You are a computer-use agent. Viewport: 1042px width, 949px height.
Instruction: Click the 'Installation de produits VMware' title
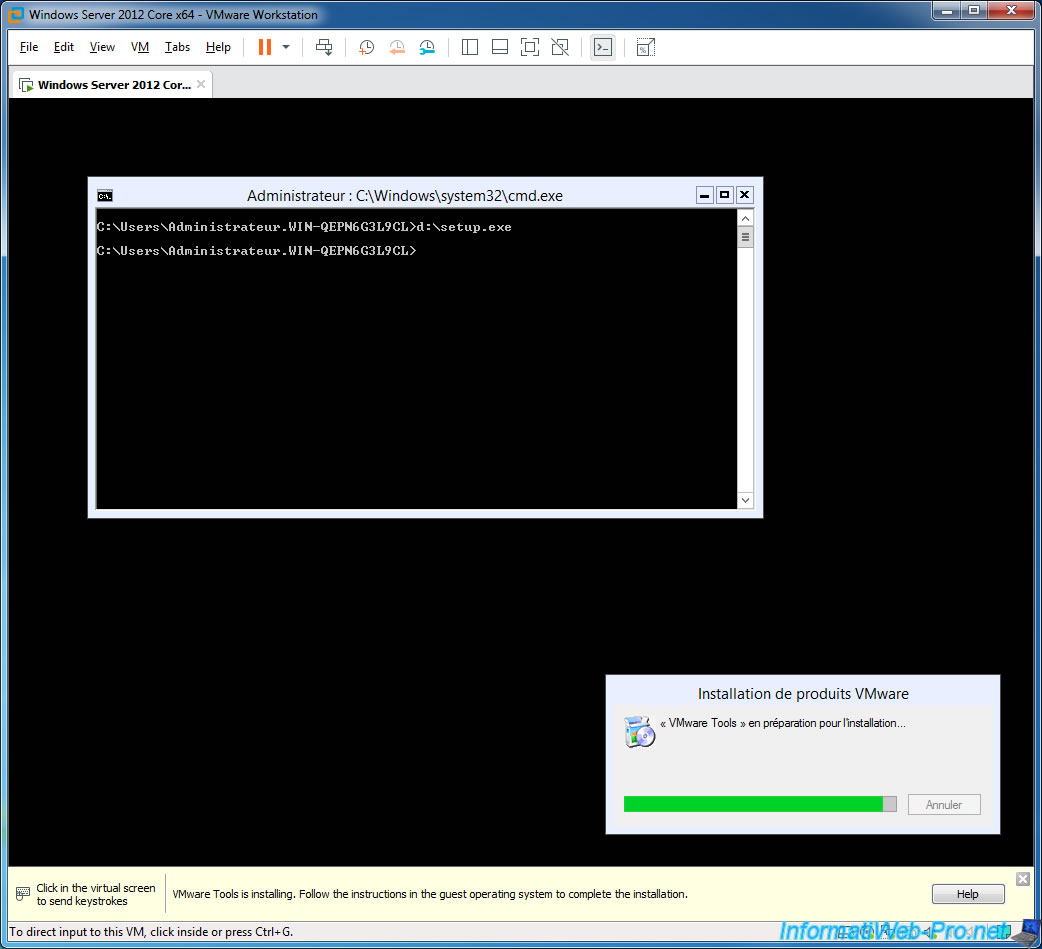803,693
